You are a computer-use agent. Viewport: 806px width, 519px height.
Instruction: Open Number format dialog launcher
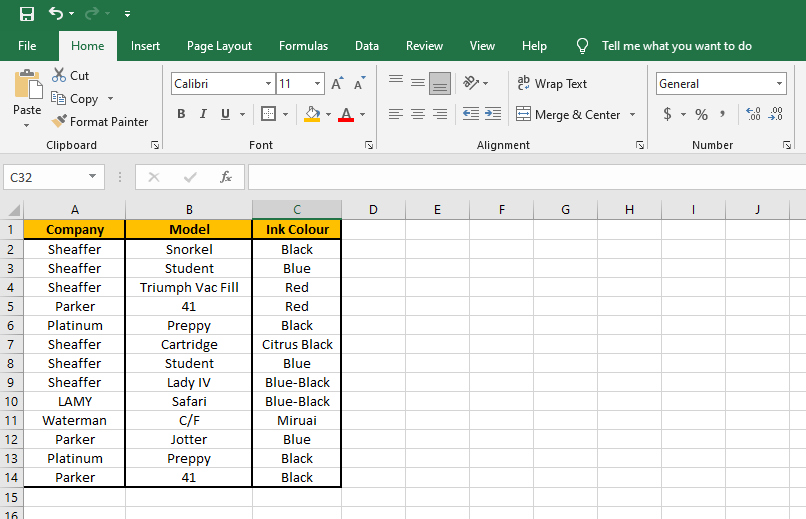[x=786, y=145]
